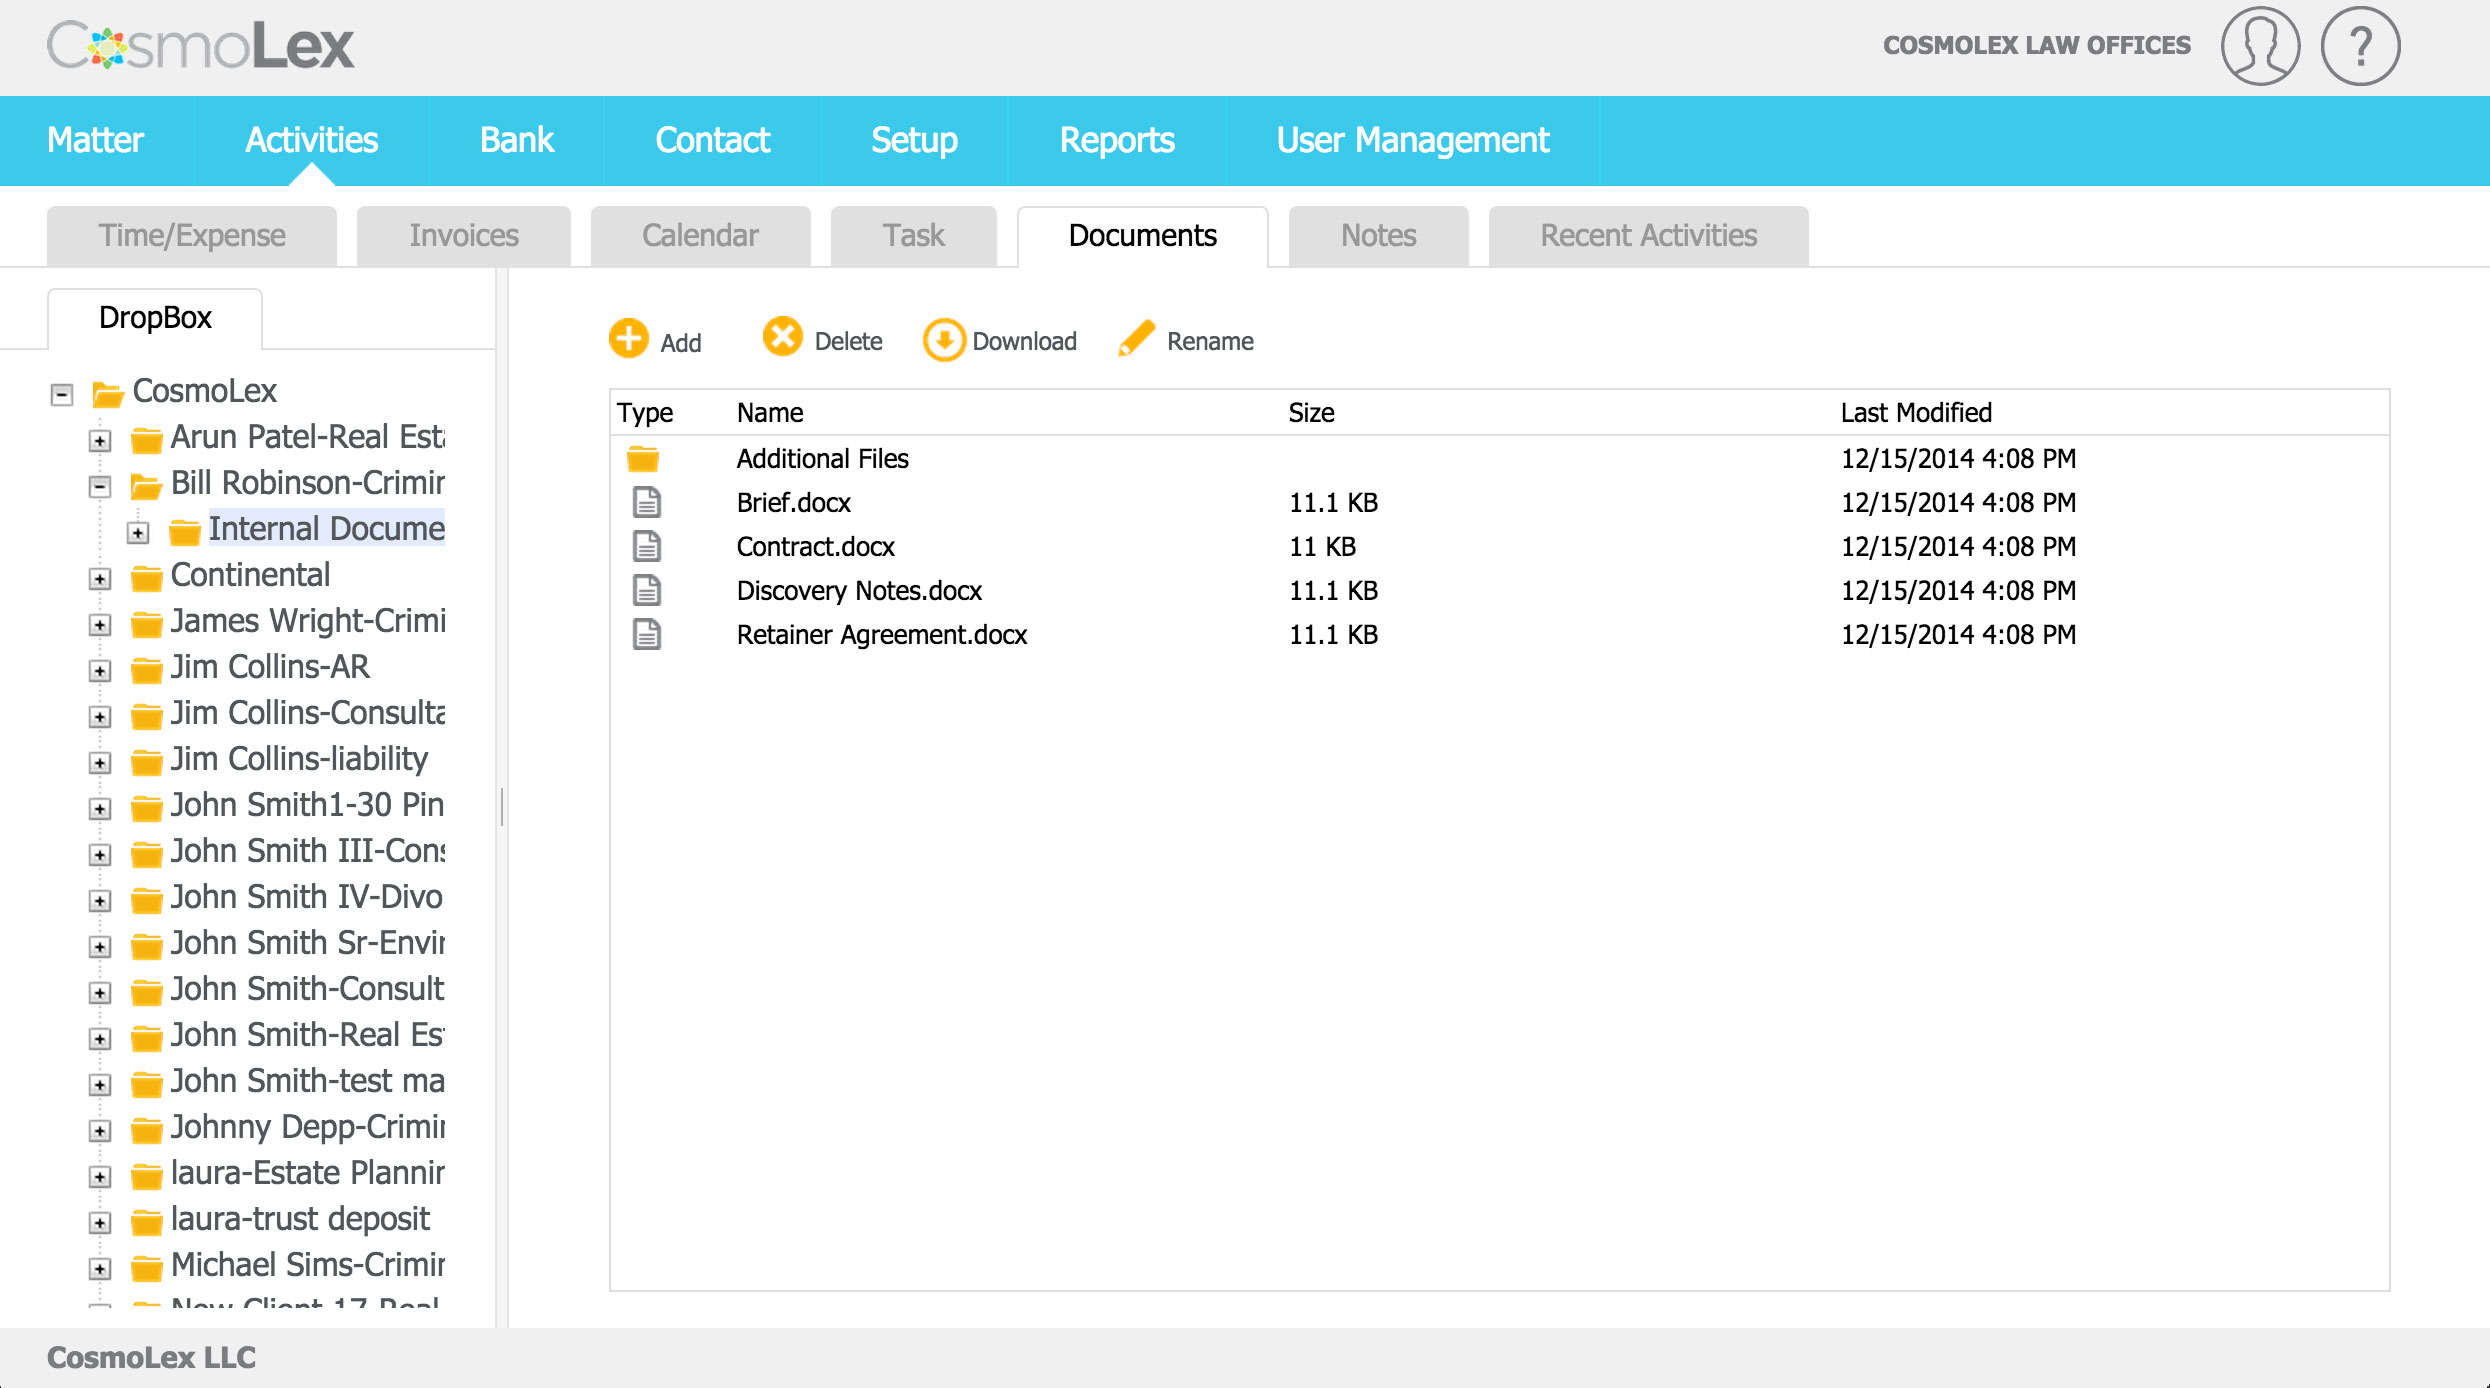This screenshot has width=2490, height=1388.
Task: Click the Add plus icon
Action: point(629,339)
